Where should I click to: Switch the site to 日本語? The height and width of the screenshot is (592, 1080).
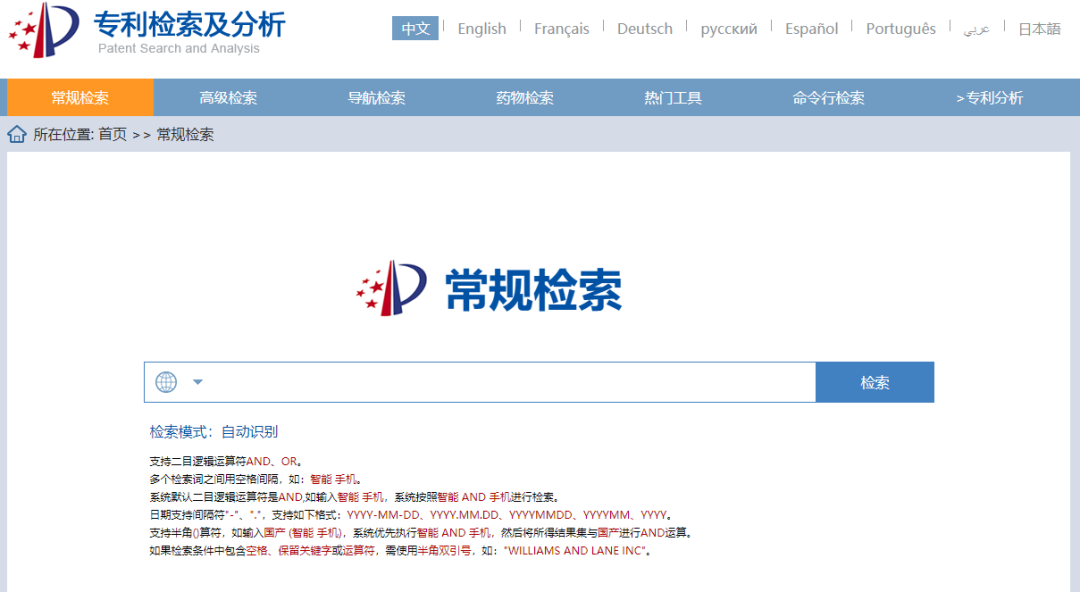coord(1039,29)
